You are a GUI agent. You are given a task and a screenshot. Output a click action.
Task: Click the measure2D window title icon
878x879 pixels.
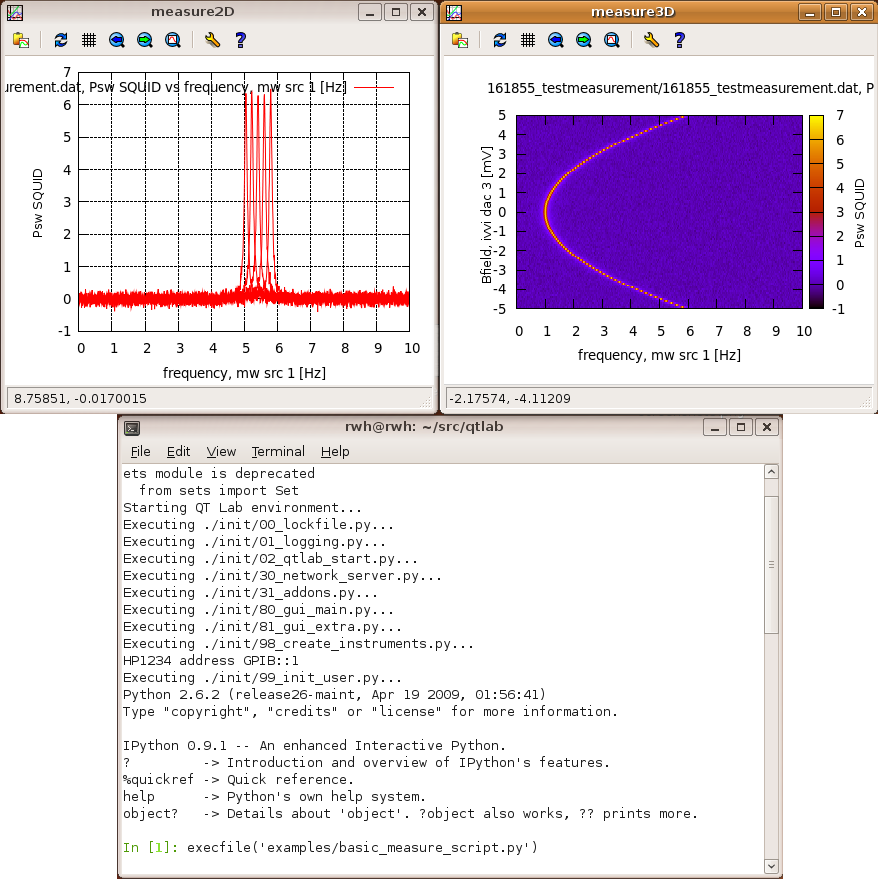(x=15, y=12)
